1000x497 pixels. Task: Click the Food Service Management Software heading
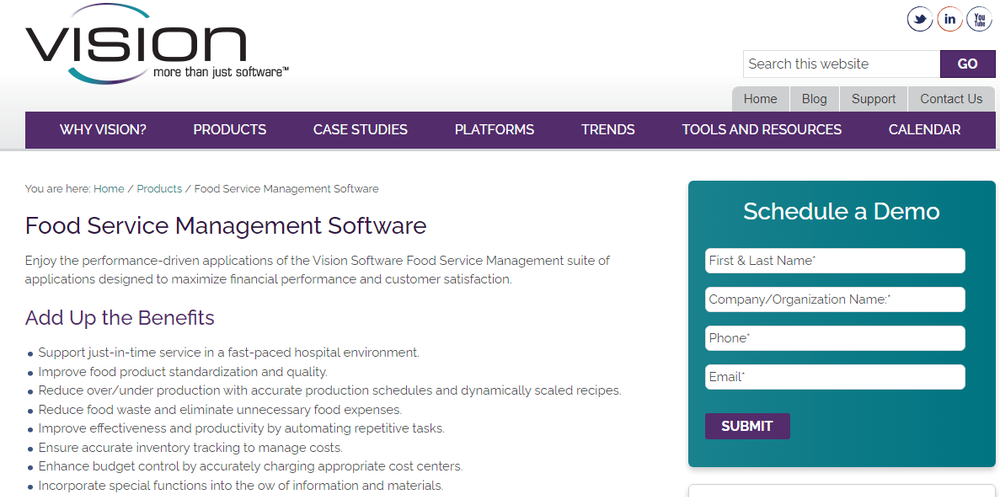226,226
